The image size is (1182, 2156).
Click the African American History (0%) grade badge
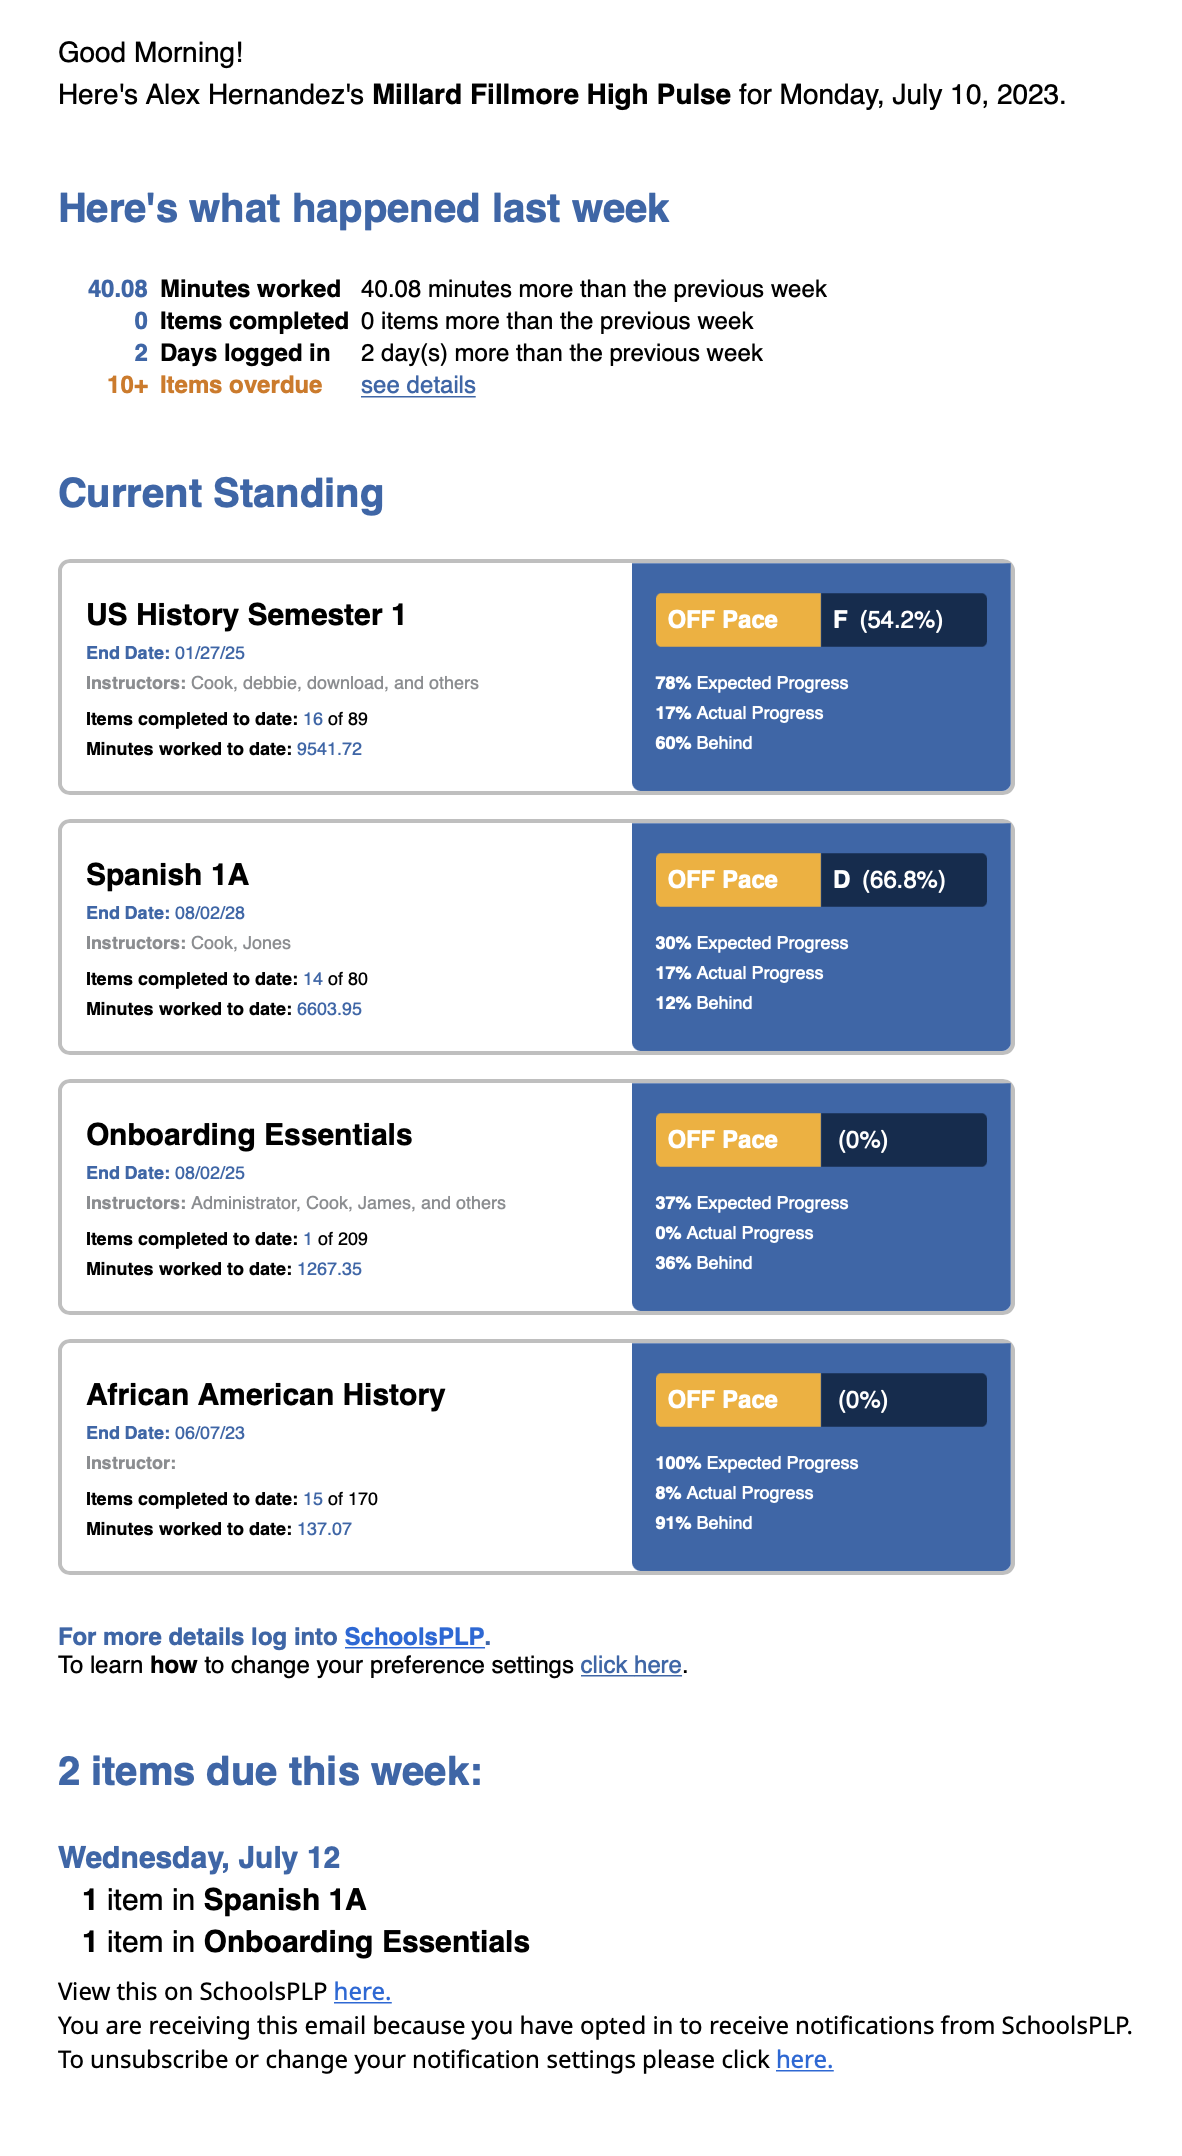coord(902,1400)
